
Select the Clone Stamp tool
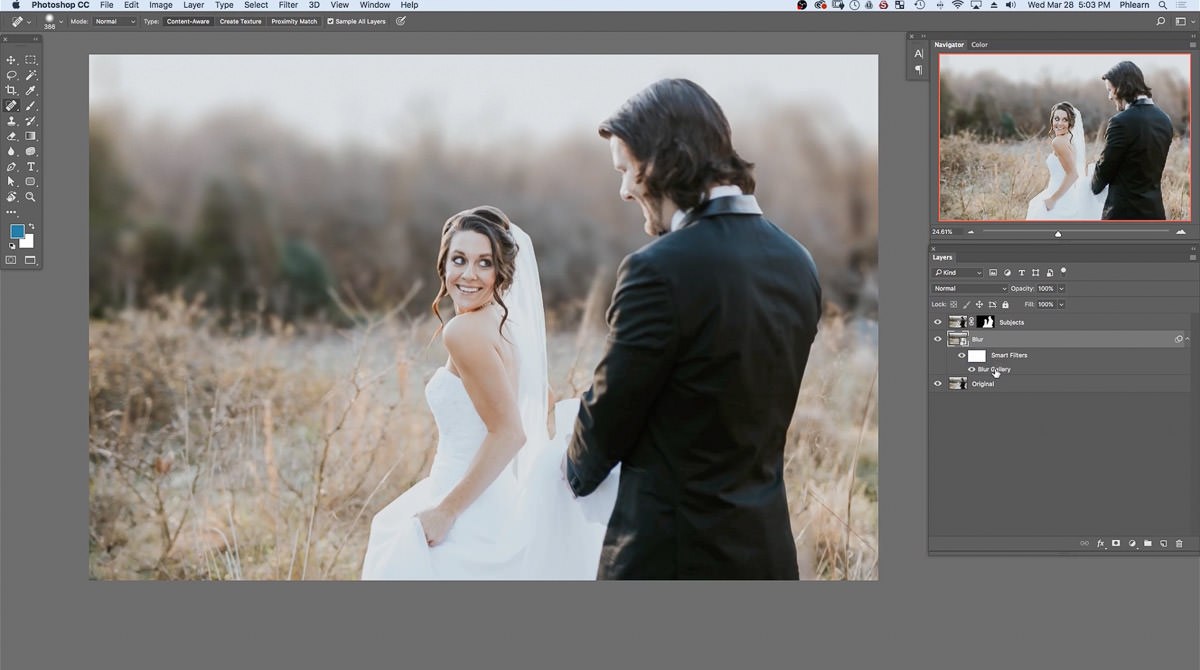tap(12, 121)
